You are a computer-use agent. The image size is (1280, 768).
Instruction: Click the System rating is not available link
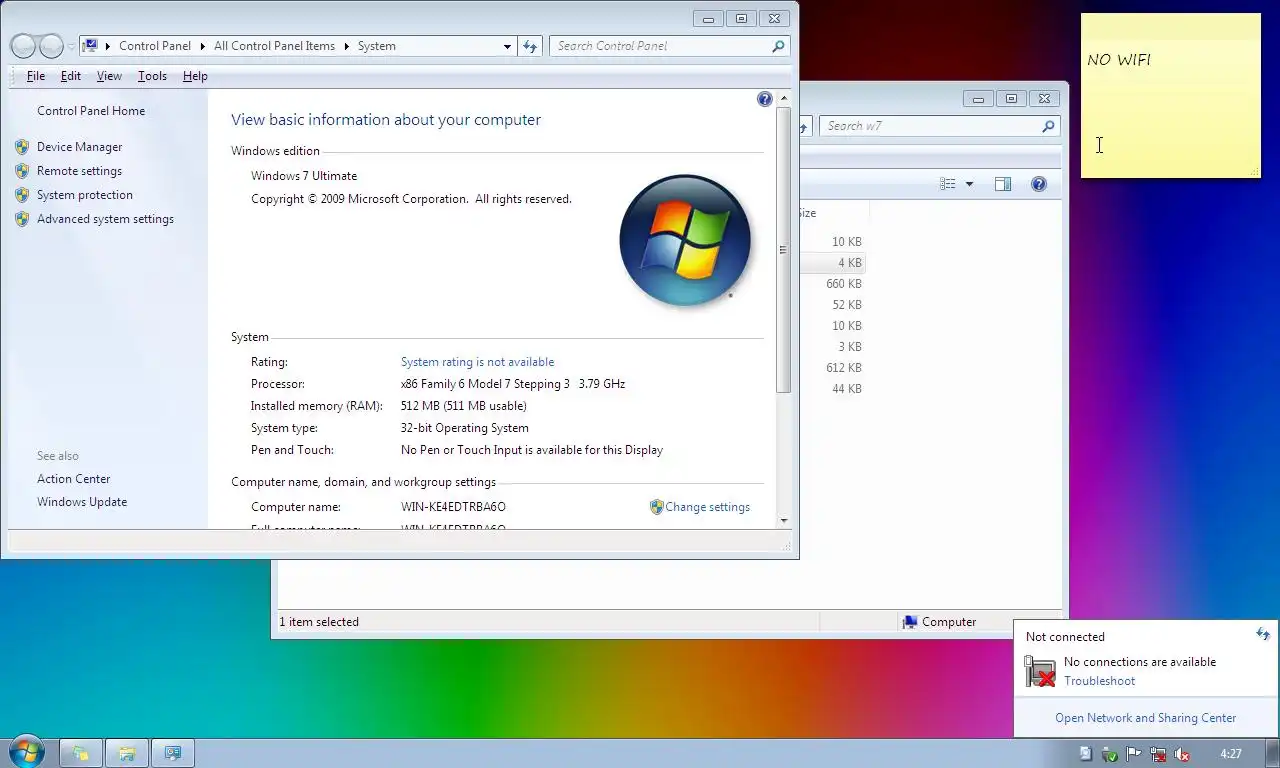click(477, 362)
